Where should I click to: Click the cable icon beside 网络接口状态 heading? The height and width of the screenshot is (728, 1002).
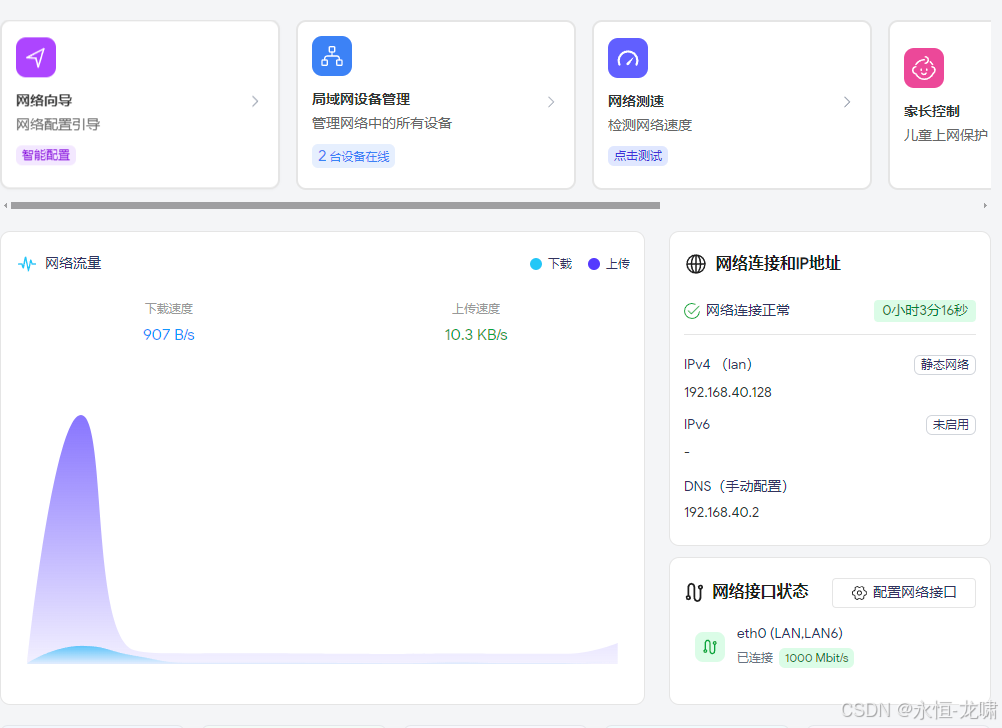tap(694, 592)
